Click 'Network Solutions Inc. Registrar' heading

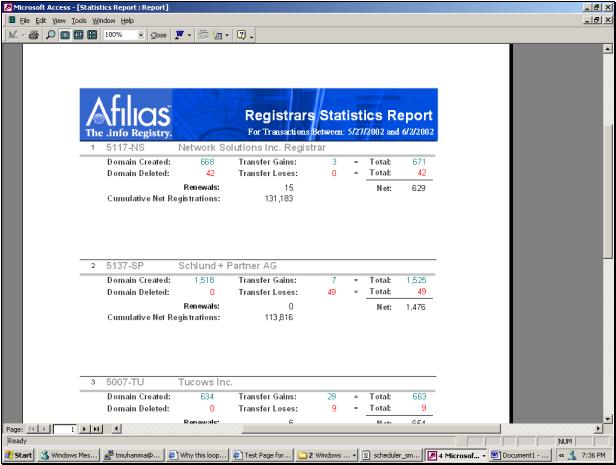(252, 148)
